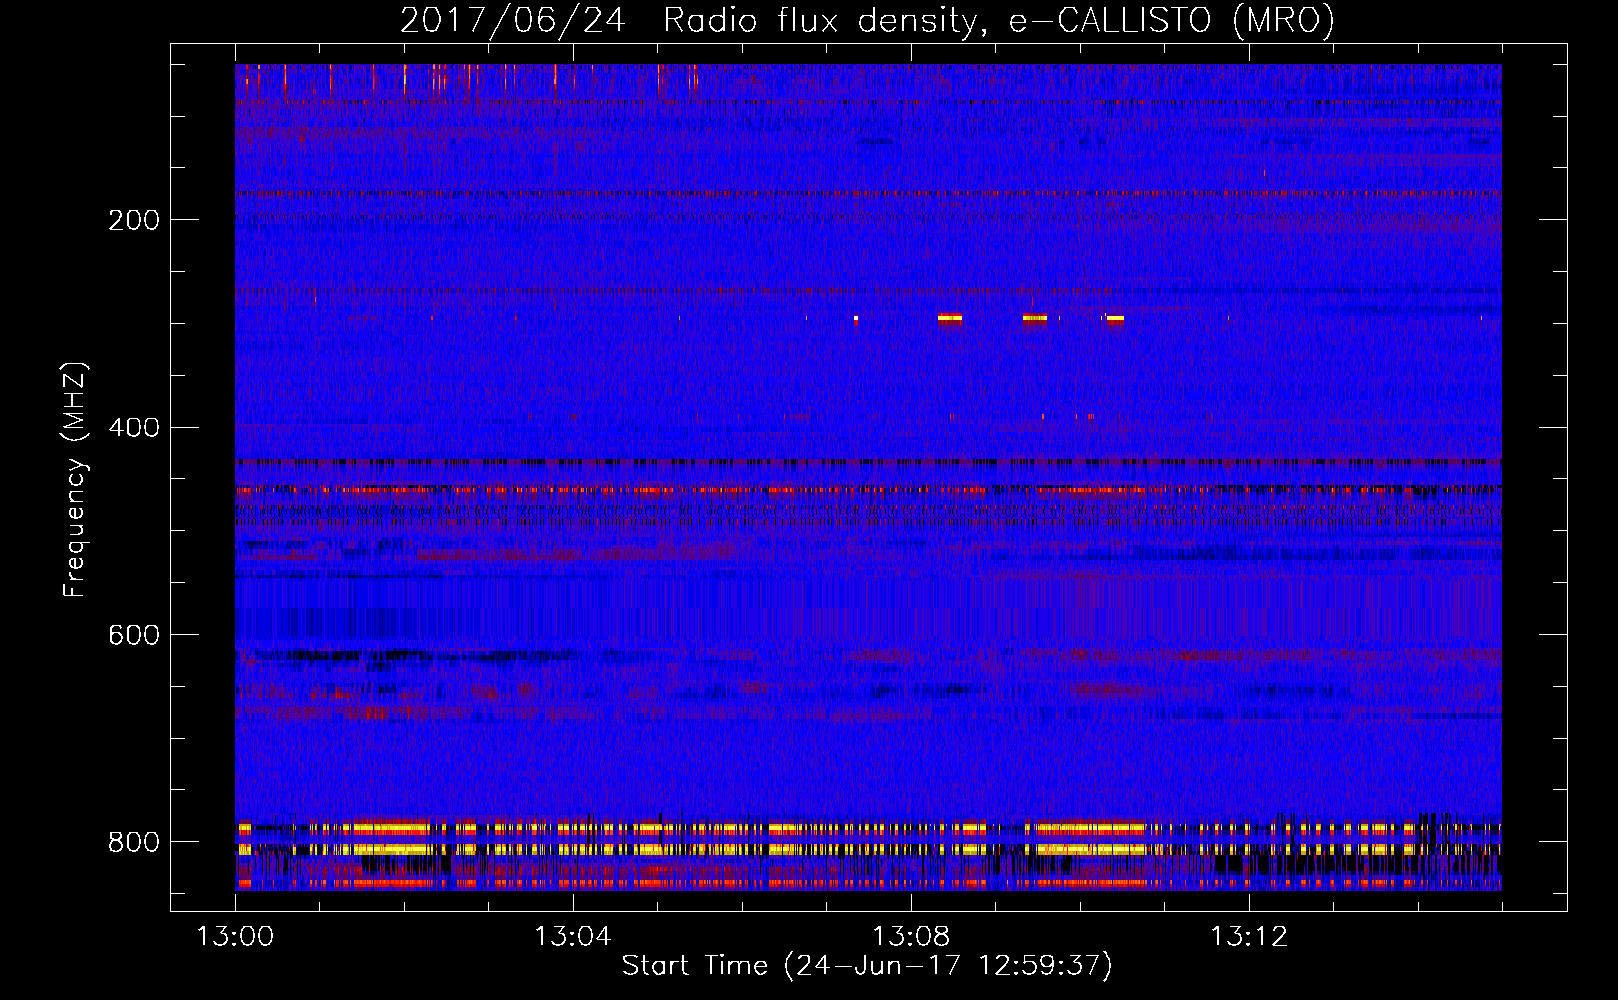1618x1000 pixels.
Task: Click the '200' frequency tick label
Action: [133, 220]
